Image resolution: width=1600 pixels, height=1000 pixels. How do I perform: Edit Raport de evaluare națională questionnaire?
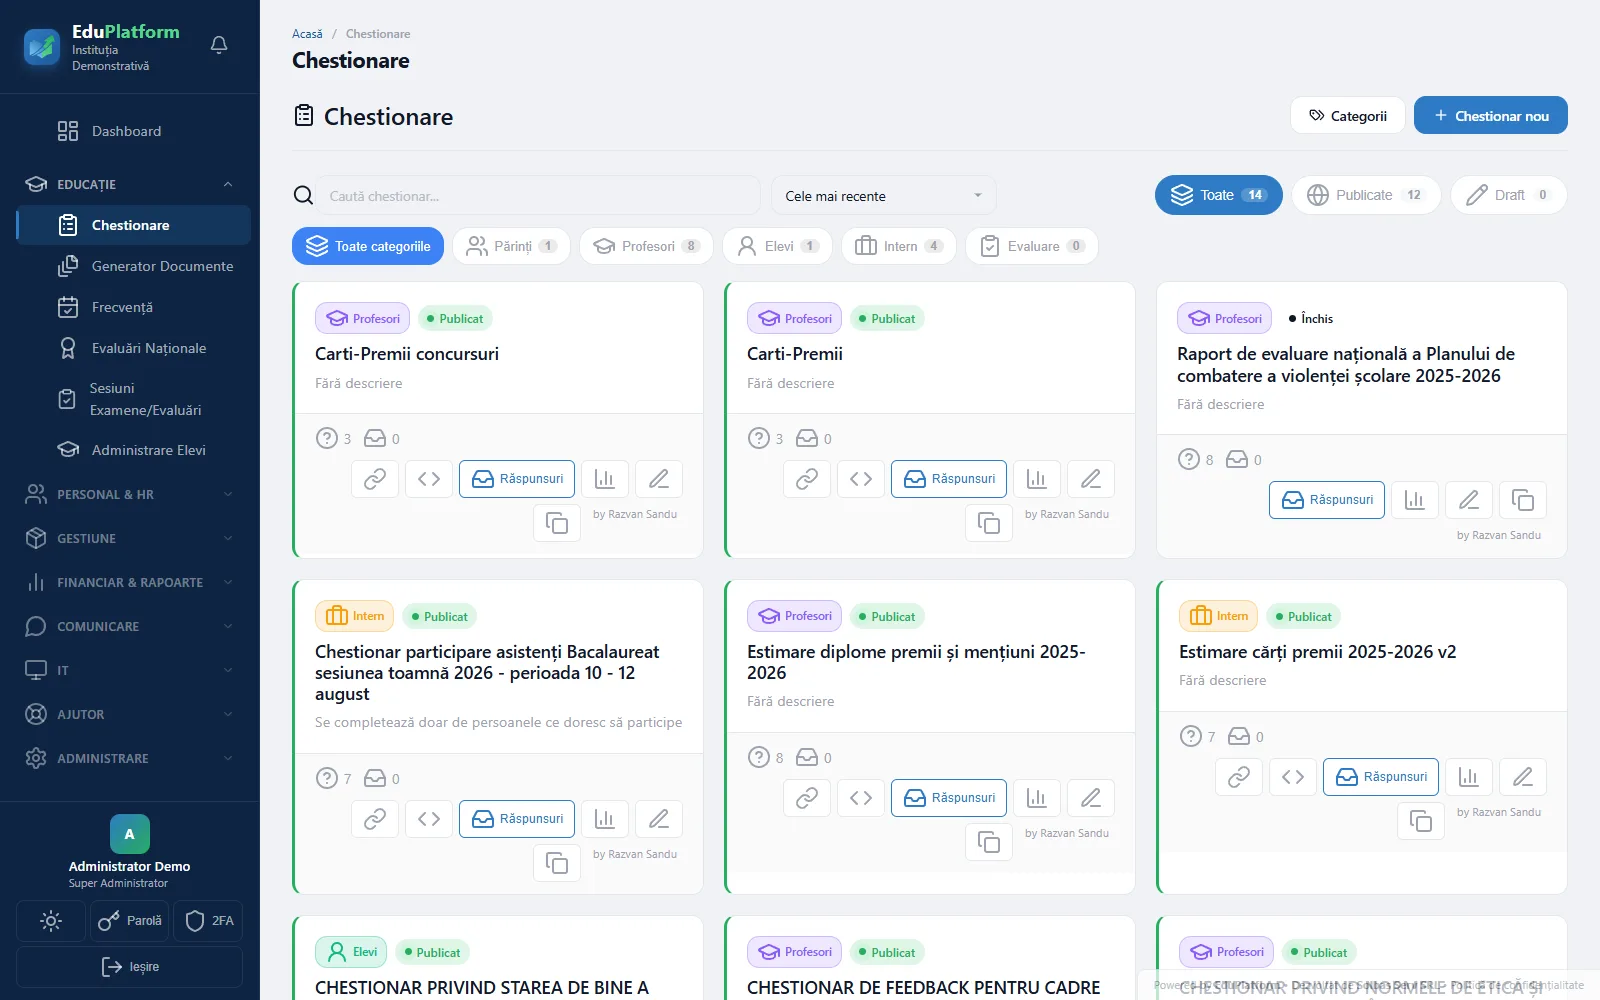(1469, 500)
